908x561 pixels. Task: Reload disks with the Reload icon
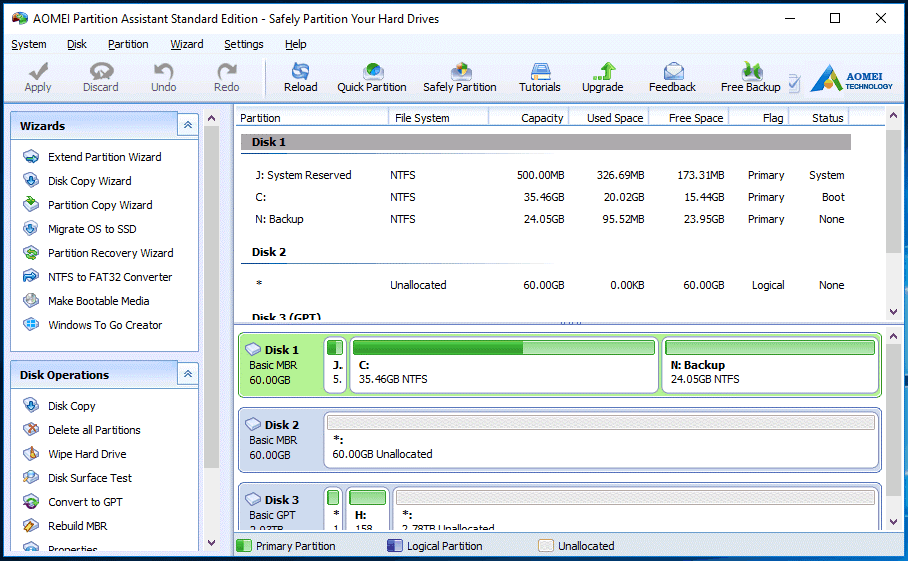coord(301,71)
